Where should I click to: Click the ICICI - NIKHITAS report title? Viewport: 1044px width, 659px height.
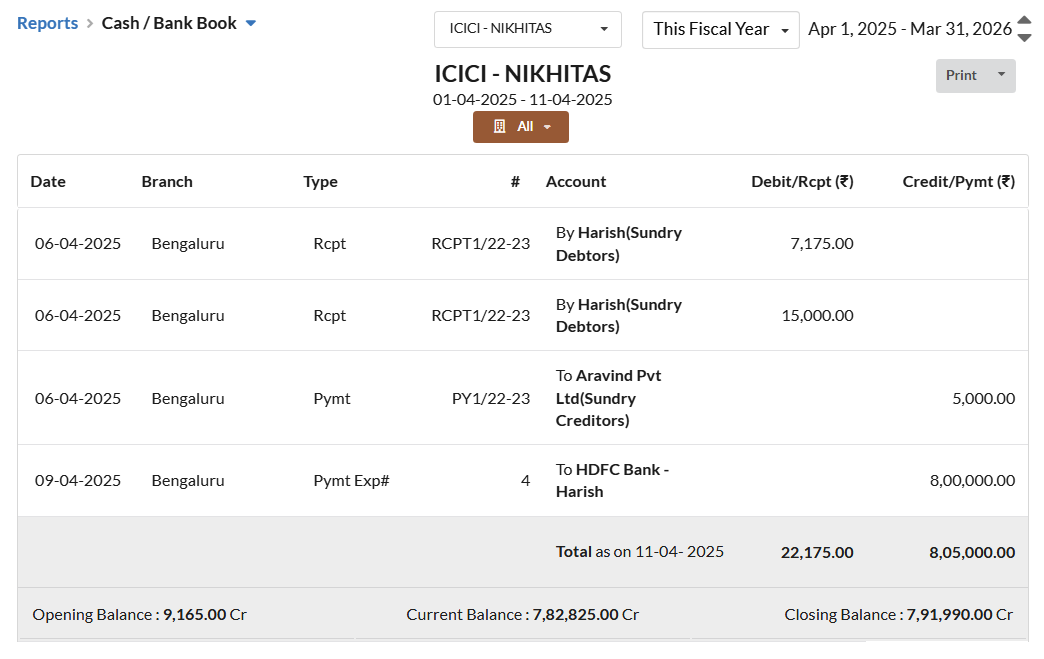523,73
